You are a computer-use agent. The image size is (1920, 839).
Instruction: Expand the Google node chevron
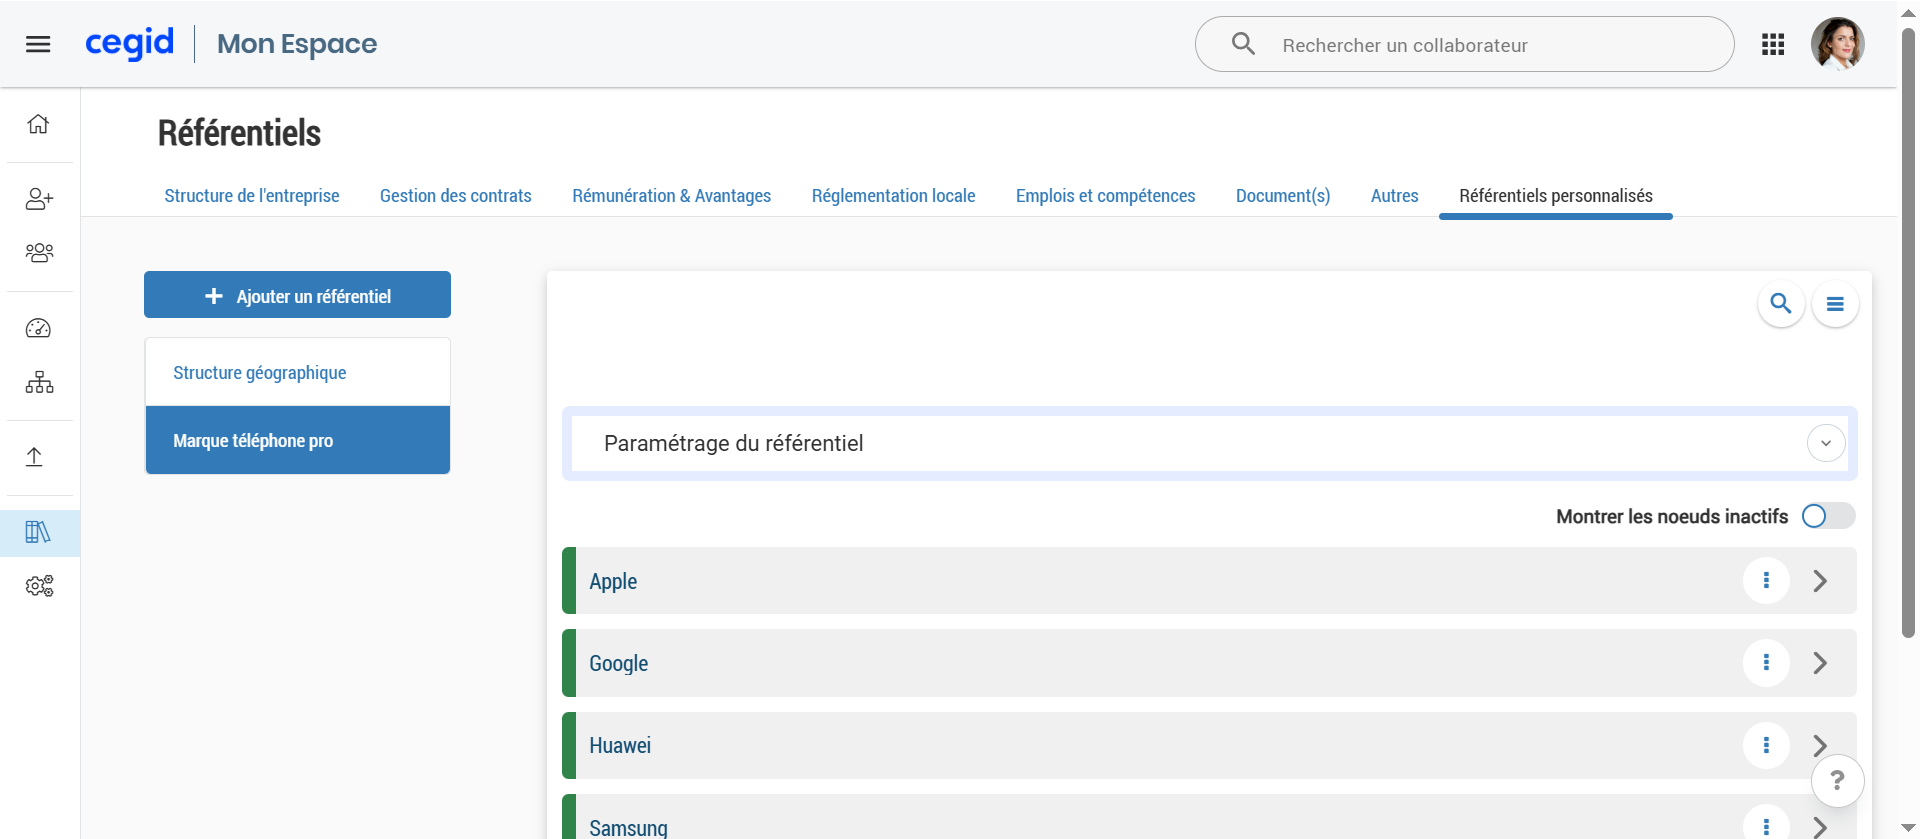click(1820, 663)
